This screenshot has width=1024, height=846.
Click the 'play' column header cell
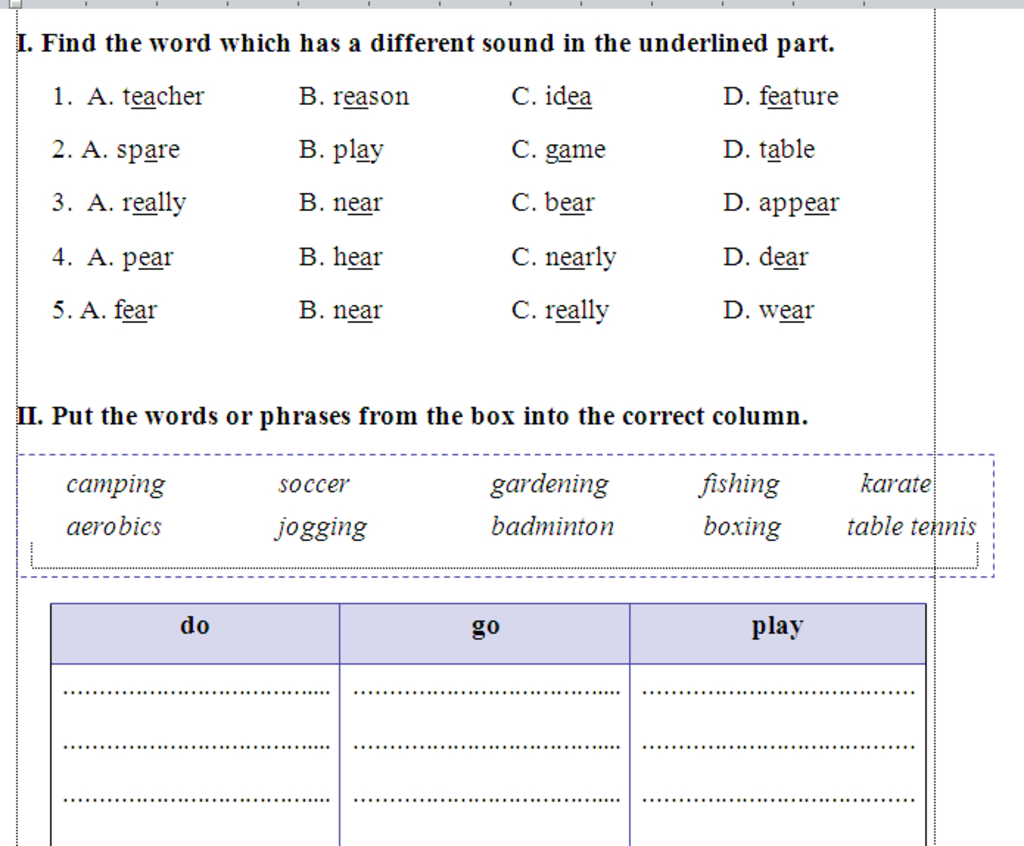pyautogui.click(x=777, y=627)
